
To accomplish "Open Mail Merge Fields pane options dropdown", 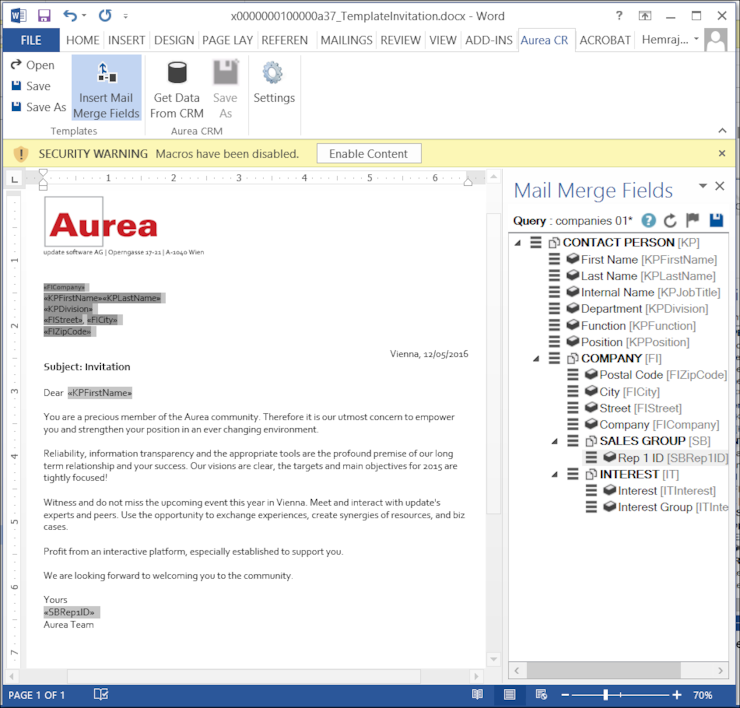I will click(703, 186).
